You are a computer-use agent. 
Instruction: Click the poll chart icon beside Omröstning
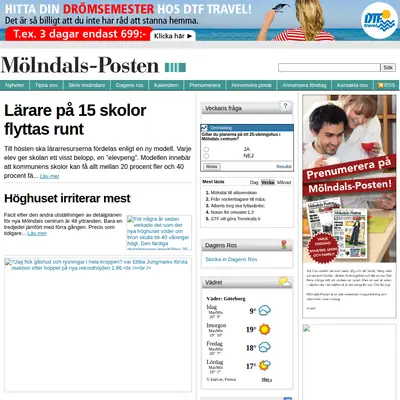(204, 128)
